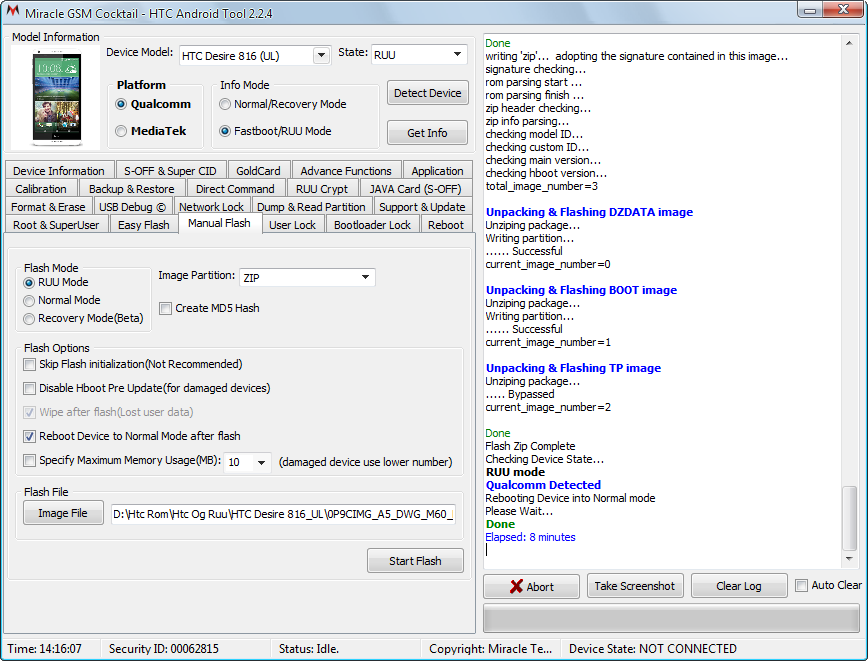Select RUU Mode flash mode
868x661 pixels.
pos(29,283)
